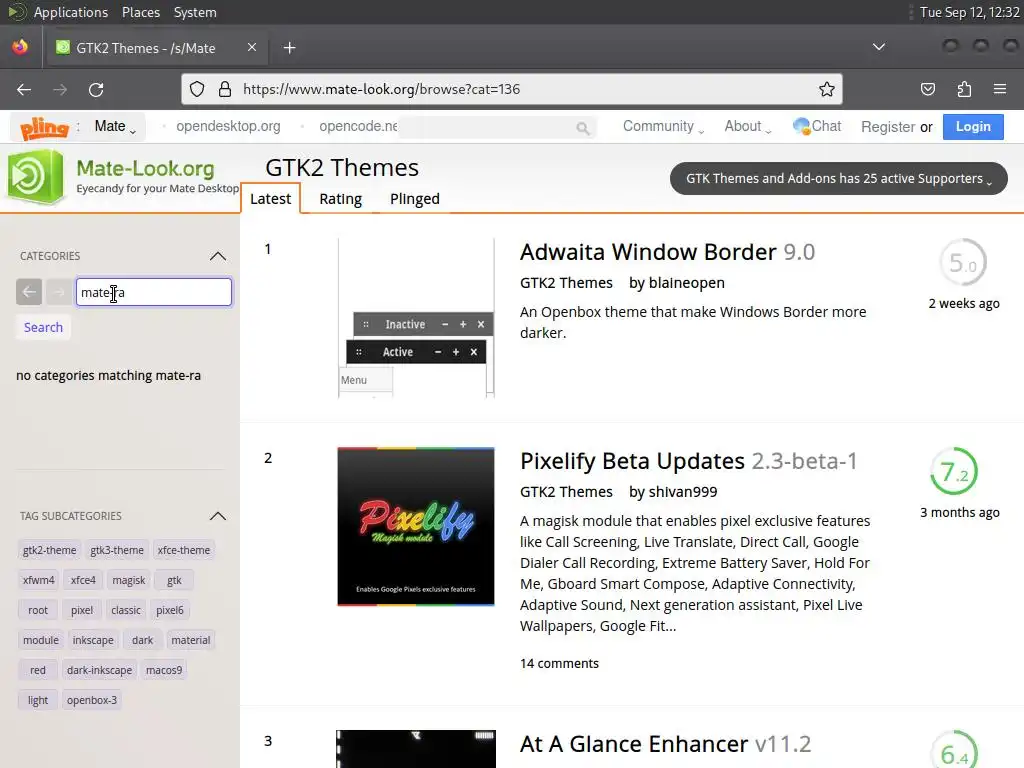Click the category filter text field
This screenshot has width=1024, height=768.
[153, 292]
